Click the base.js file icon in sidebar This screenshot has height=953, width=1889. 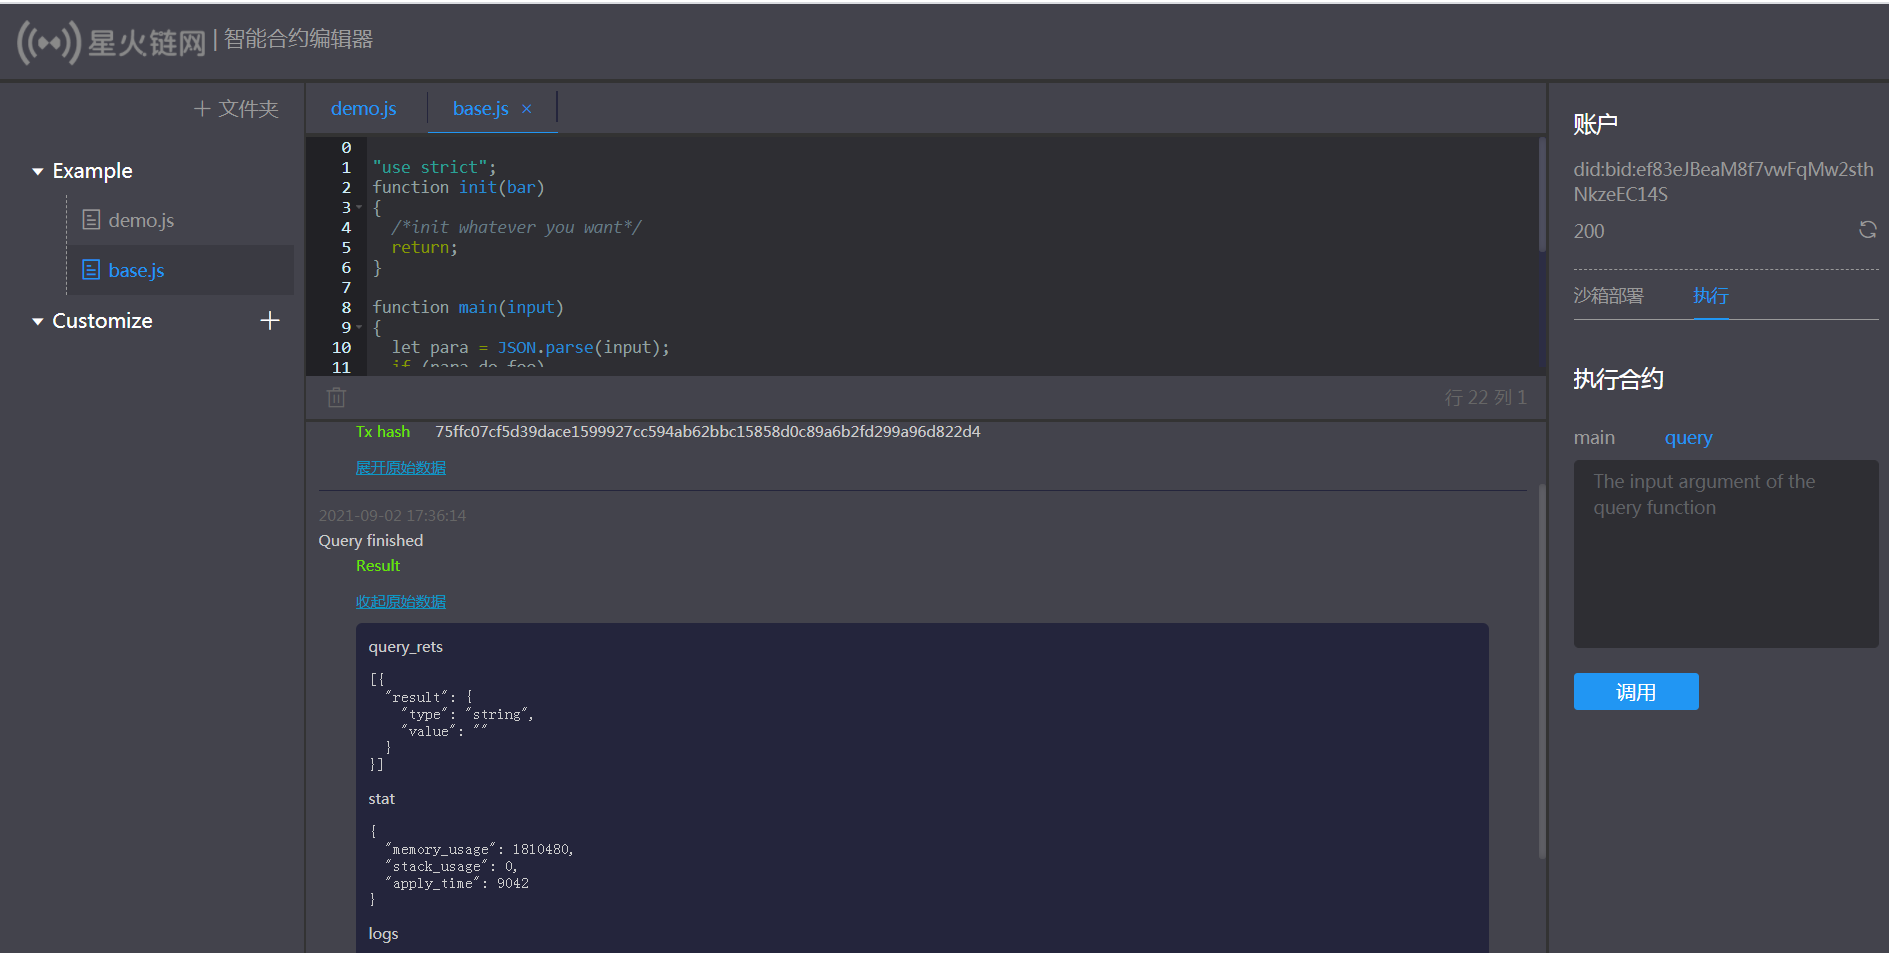[x=91, y=270]
